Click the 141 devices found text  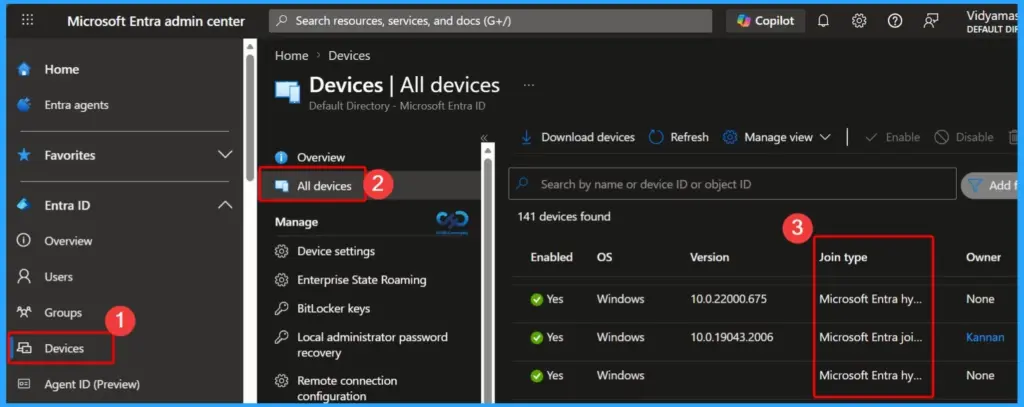564,216
